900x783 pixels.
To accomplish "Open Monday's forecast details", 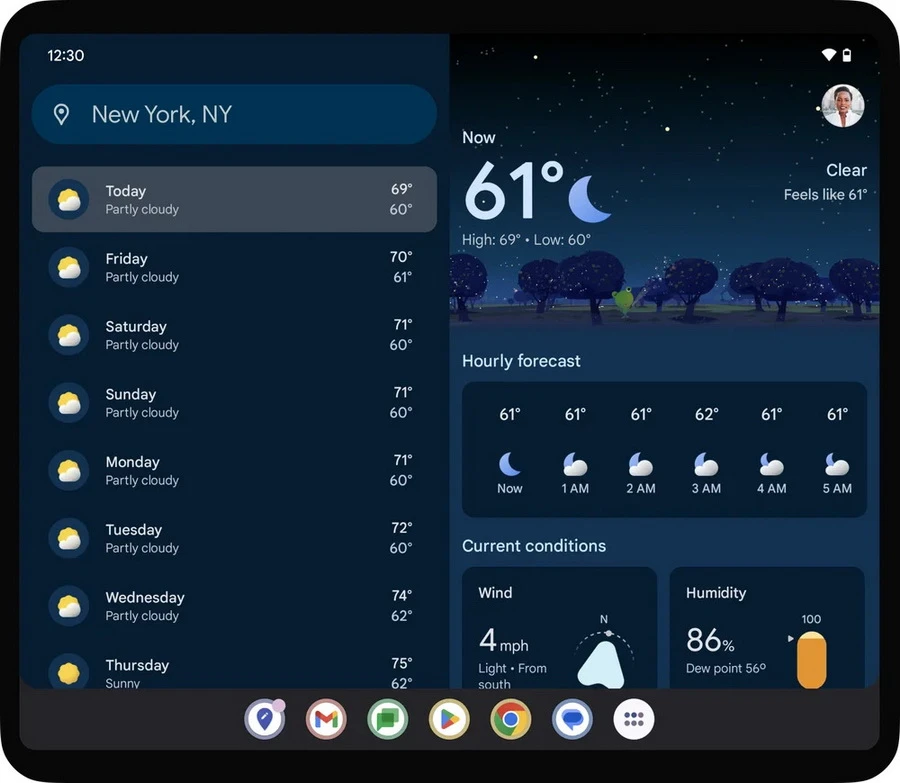I will click(234, 471).
